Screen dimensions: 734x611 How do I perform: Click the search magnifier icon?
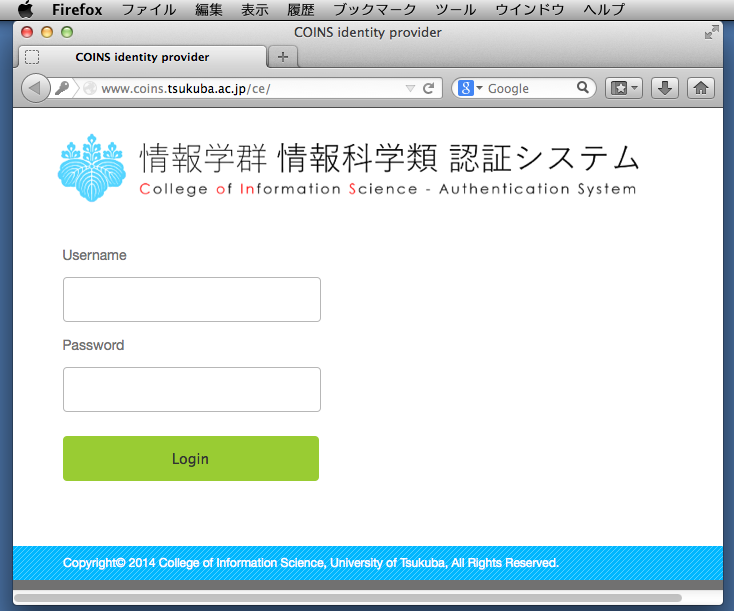582,88
